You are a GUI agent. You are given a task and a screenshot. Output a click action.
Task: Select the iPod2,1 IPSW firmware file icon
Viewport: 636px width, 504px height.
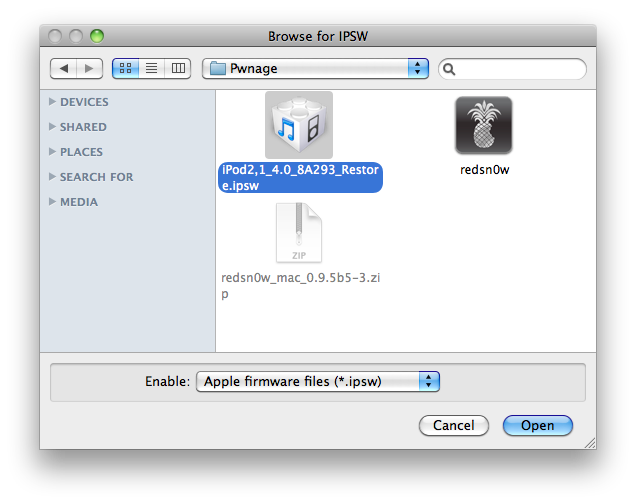299,125
